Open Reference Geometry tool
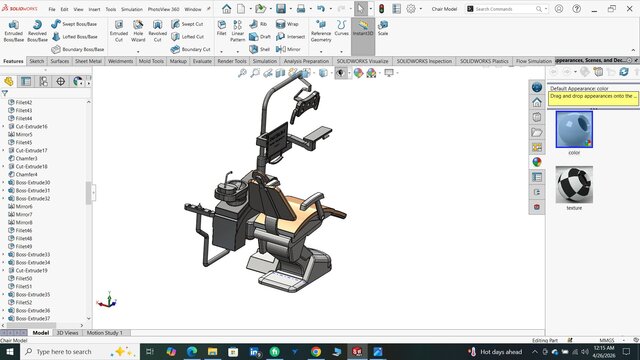This screenshot has width=640, height=360. [x=321, y=31]
